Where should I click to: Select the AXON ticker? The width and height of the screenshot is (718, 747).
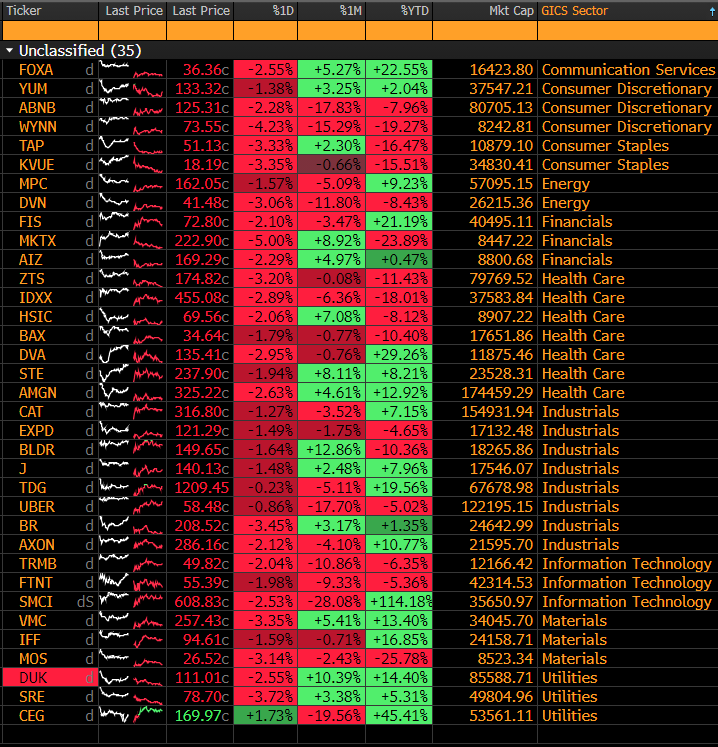[37, 545]
